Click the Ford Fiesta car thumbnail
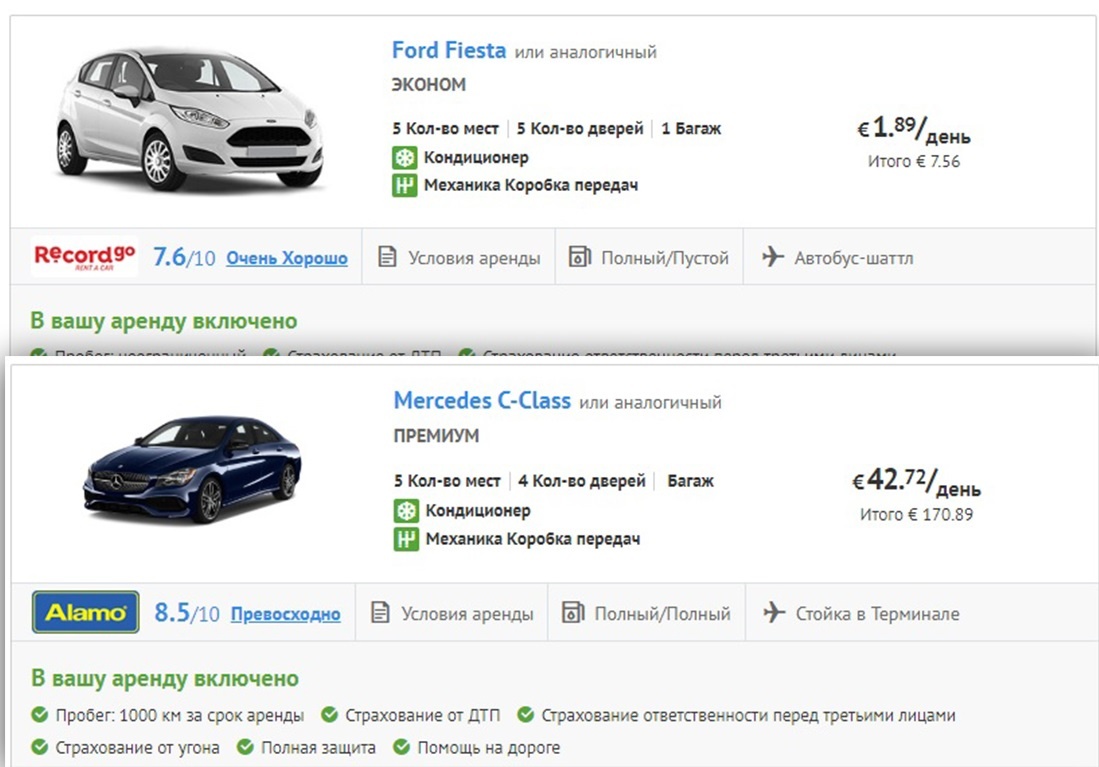Image resolution: width=1099 pixels, height=767 pixels. [x=188, y=118]
